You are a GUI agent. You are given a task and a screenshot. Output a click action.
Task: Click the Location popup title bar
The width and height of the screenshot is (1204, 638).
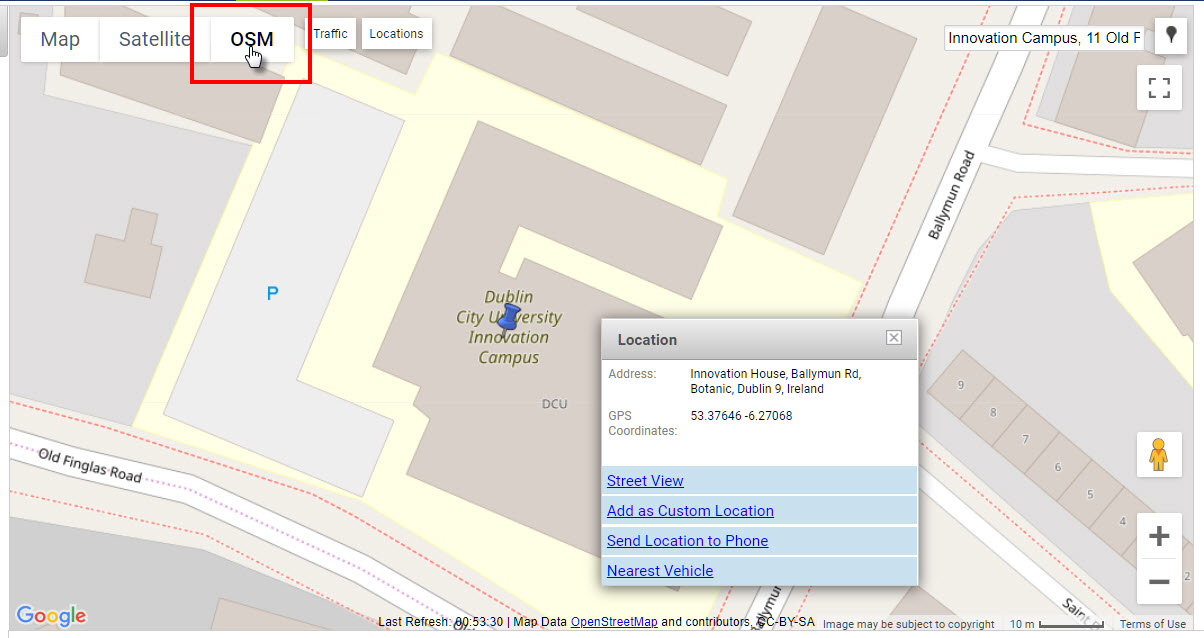pos(759,340)
